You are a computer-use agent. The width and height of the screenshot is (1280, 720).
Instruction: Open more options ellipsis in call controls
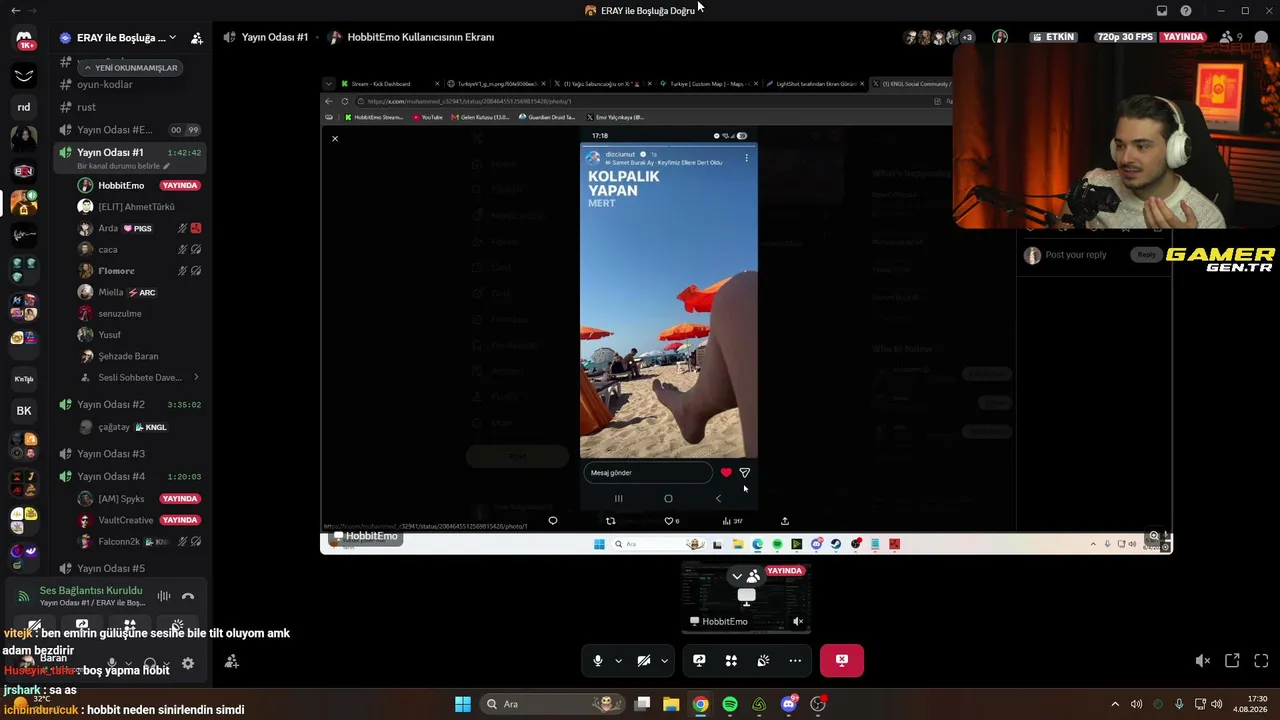coord(795,660)
